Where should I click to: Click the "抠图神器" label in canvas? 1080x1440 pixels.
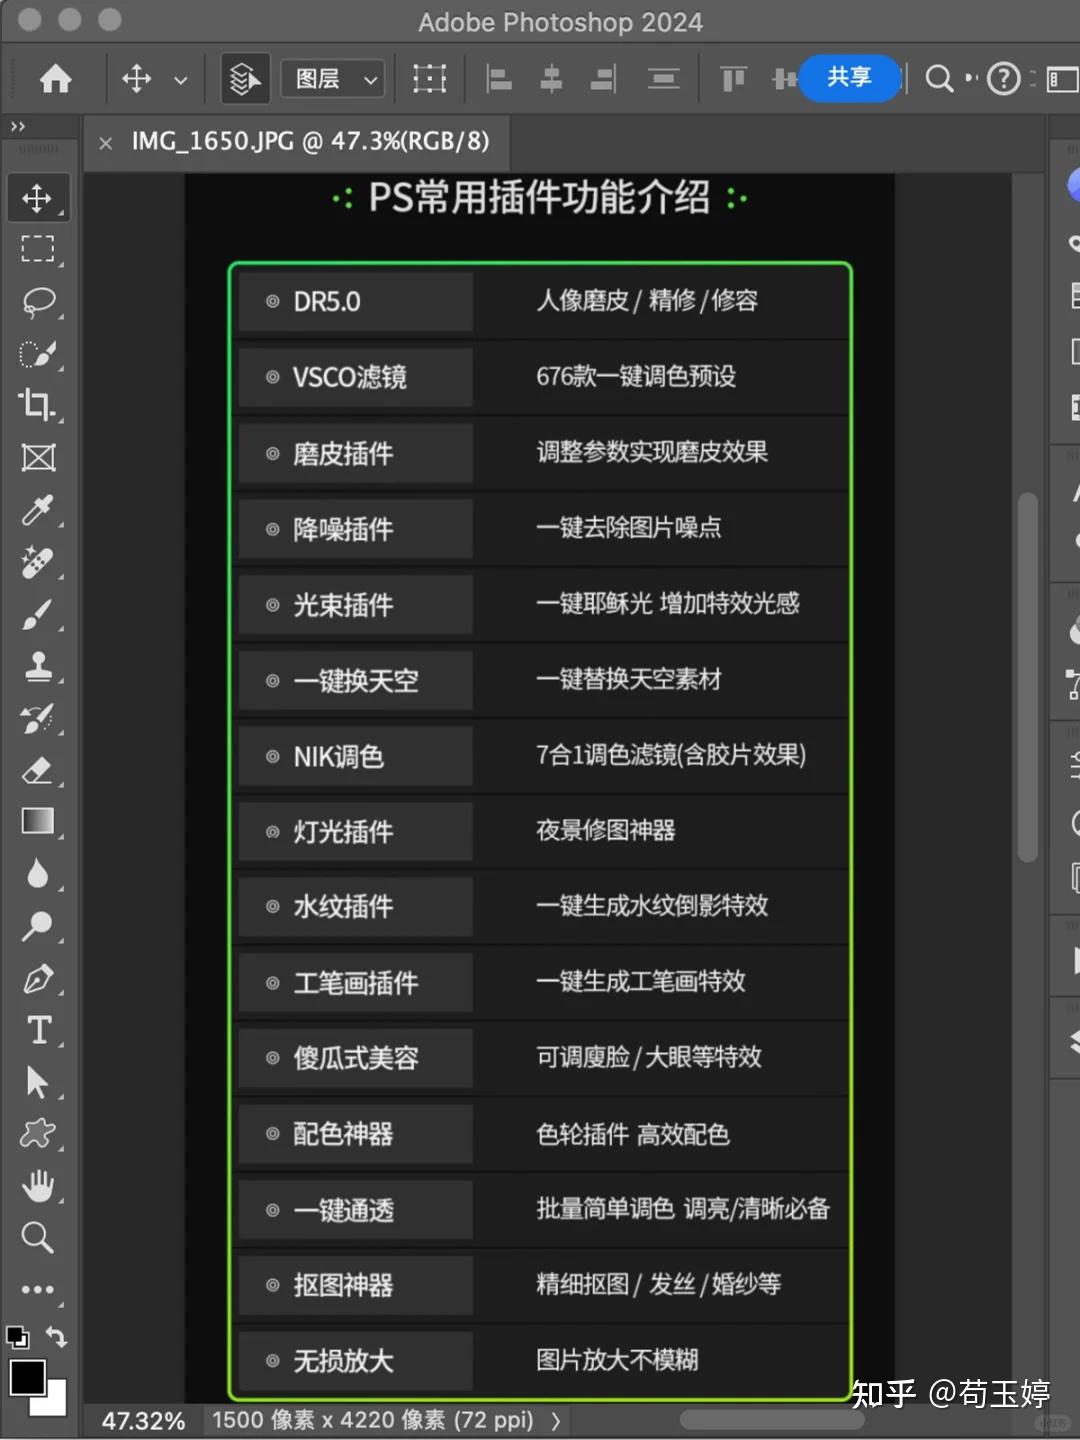(343, 1285)
